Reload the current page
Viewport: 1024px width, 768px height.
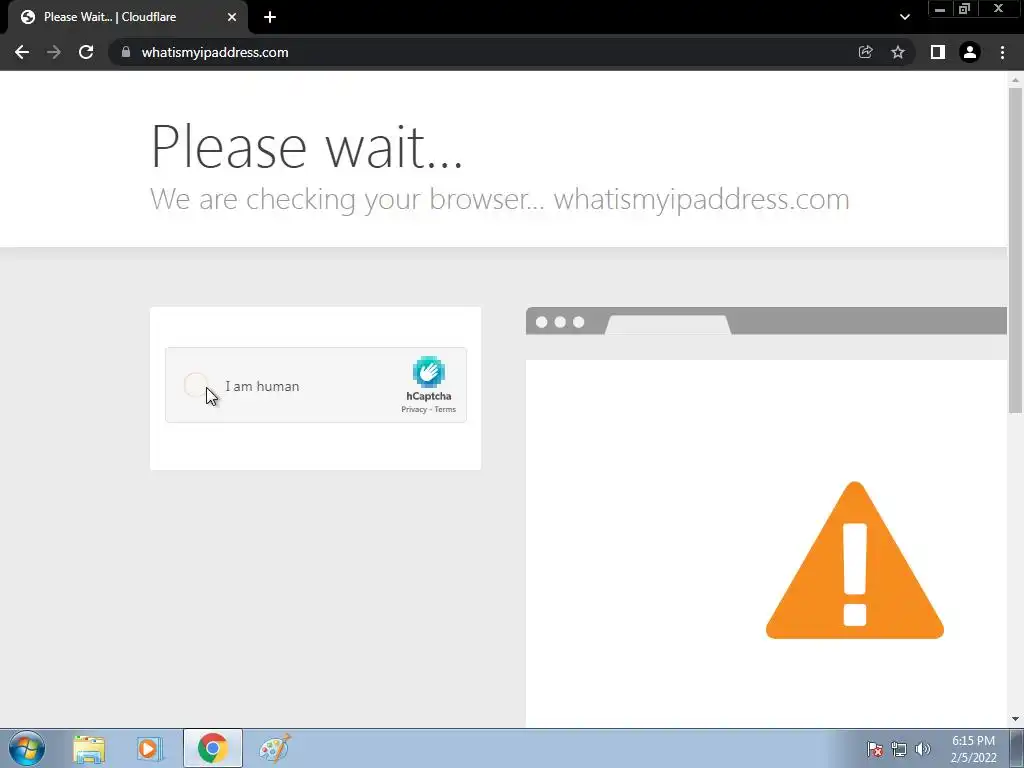[x=86, y=52]
